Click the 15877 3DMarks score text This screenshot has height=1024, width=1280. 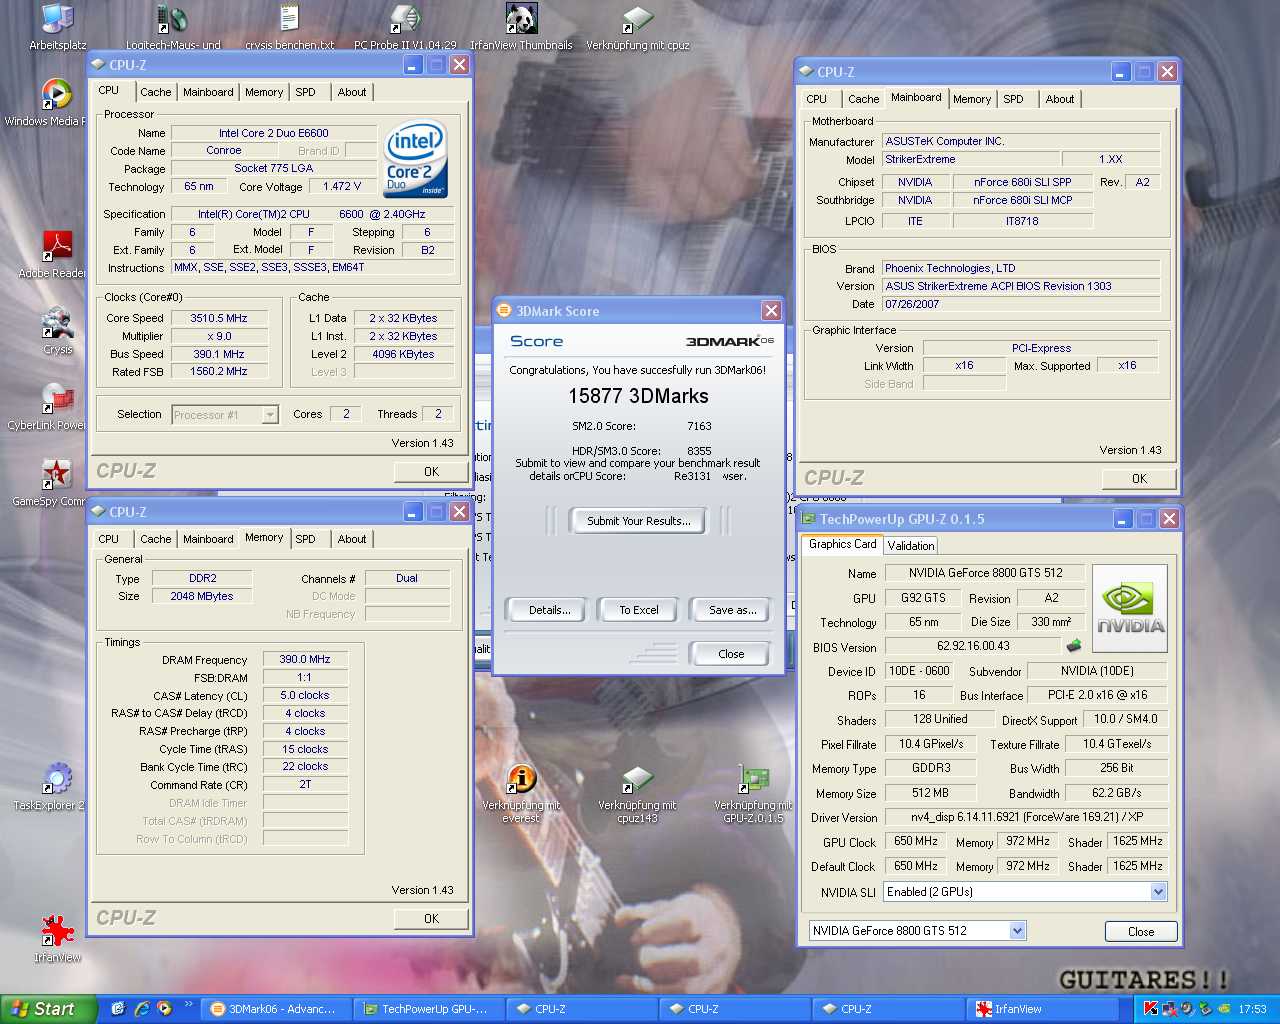coord(638,396)
